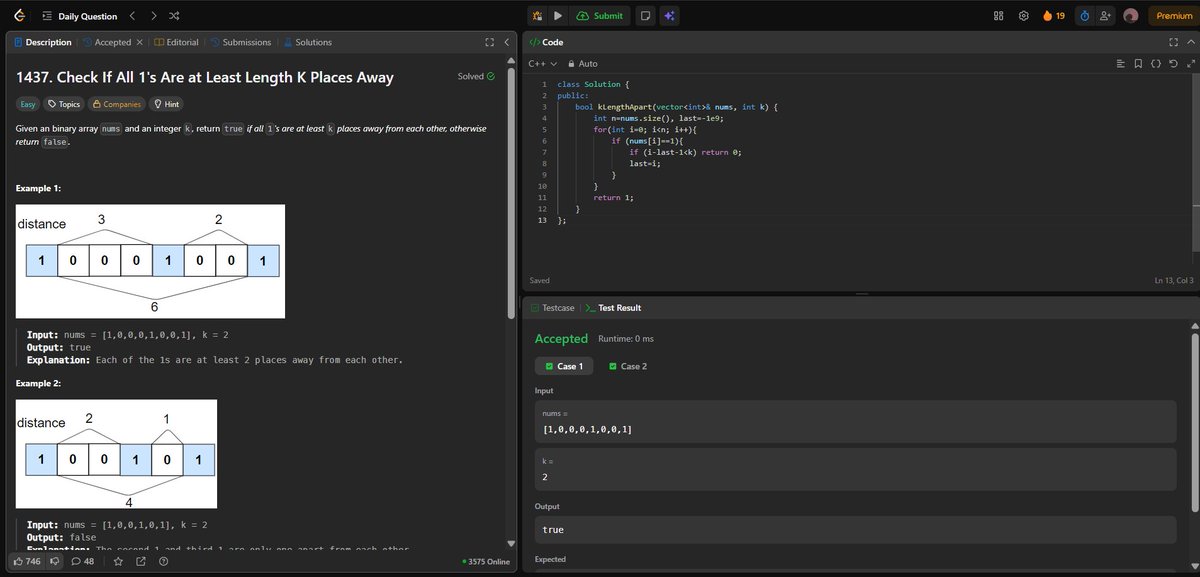Expand the Companies tag section
This screenshot has height=577, width=1200.
coord(117,103)
